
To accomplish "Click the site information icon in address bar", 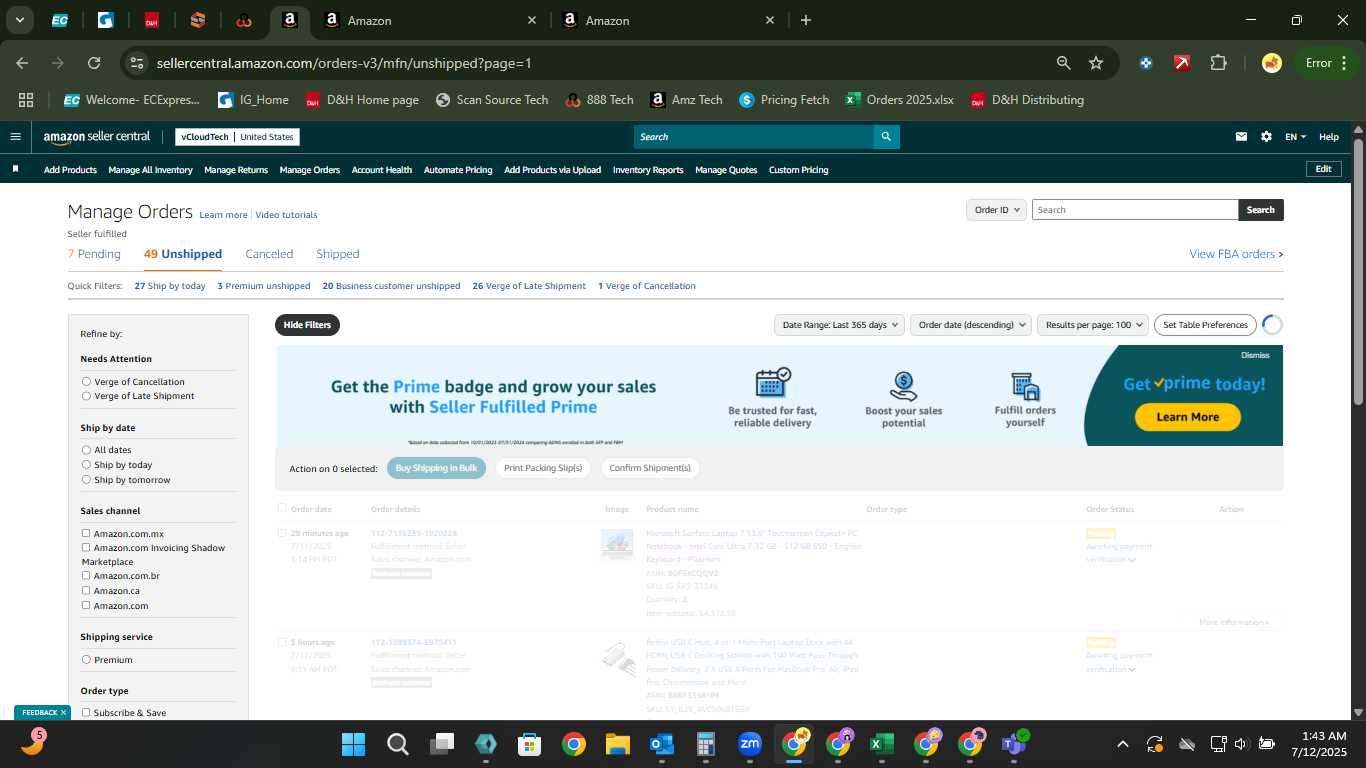I will click(137, 63).
